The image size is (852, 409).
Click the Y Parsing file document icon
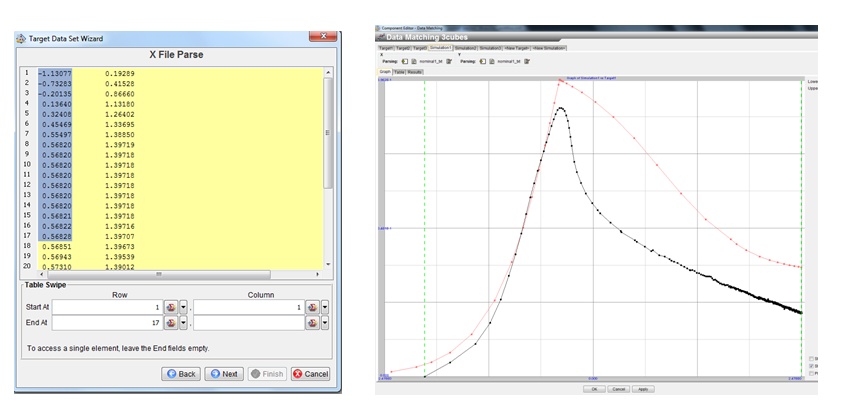(x=492, y=61)
